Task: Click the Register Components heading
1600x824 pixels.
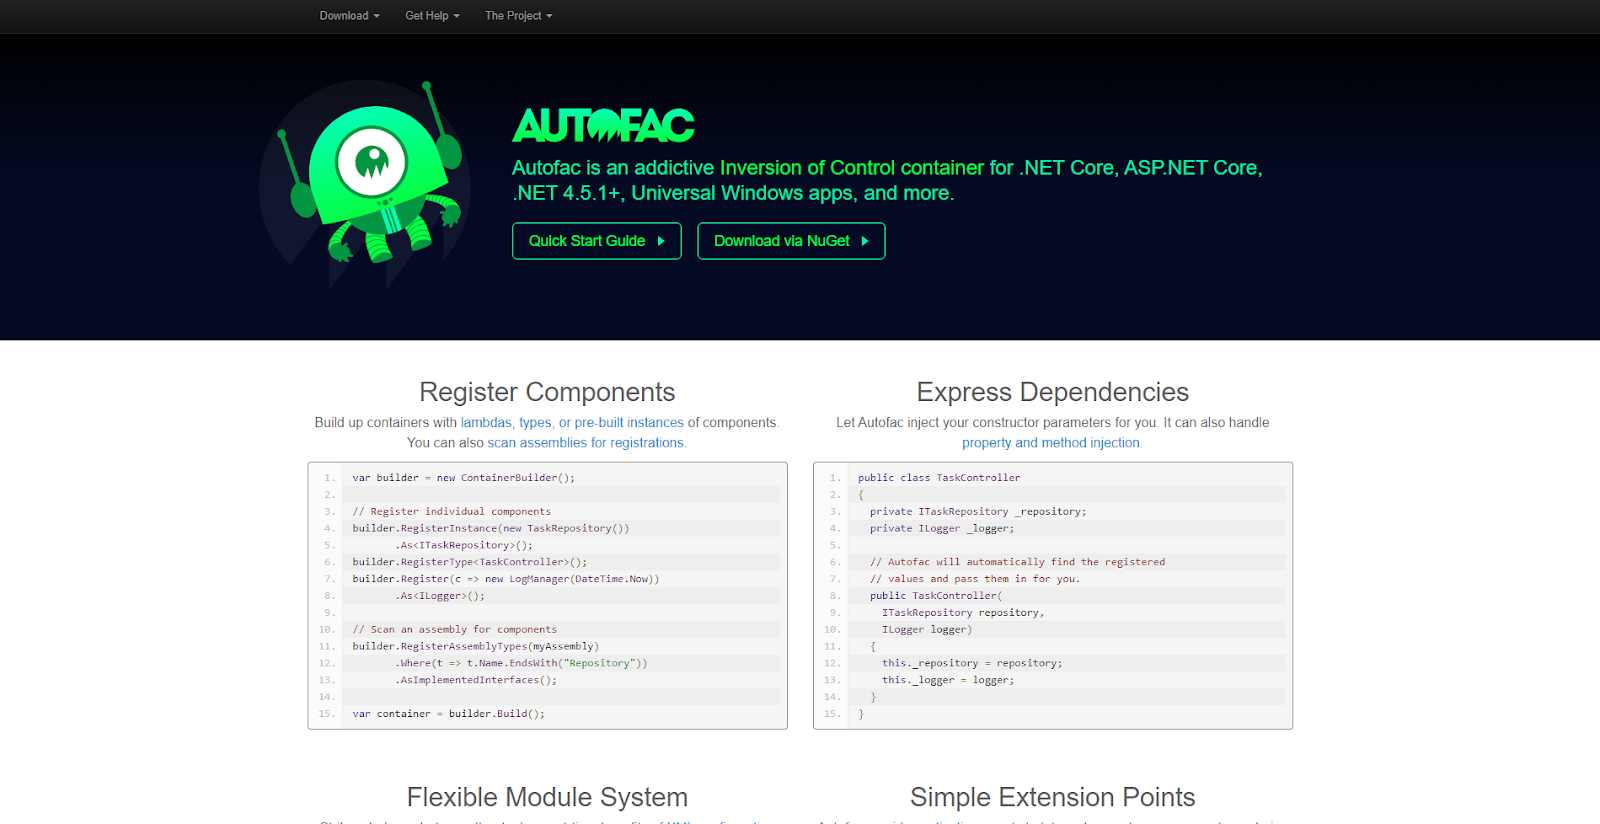Action: [547, 392]
